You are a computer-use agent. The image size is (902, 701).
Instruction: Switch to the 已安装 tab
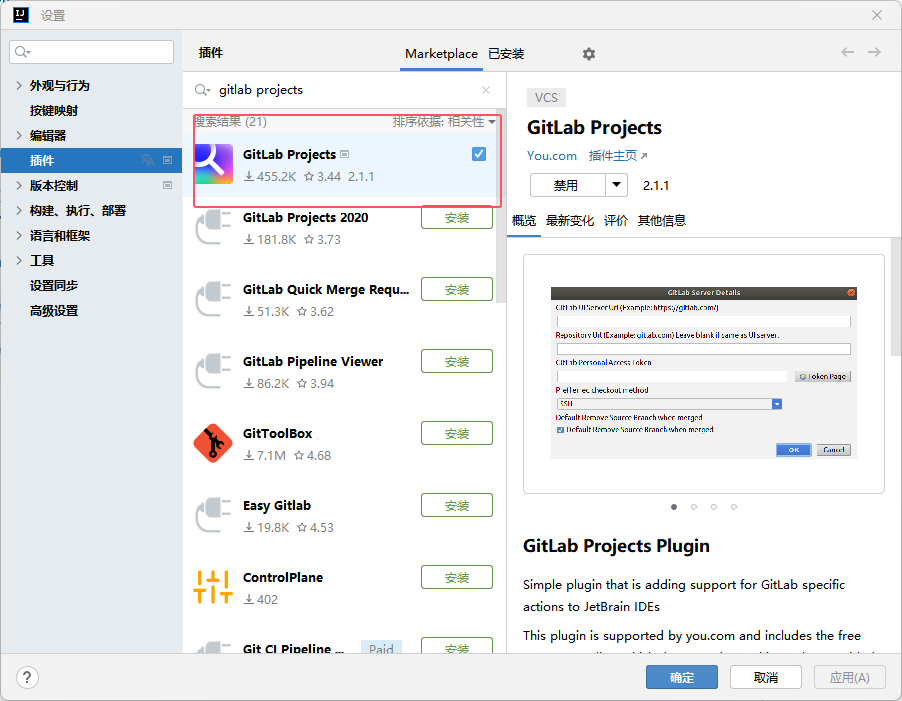tap(506, 54)
